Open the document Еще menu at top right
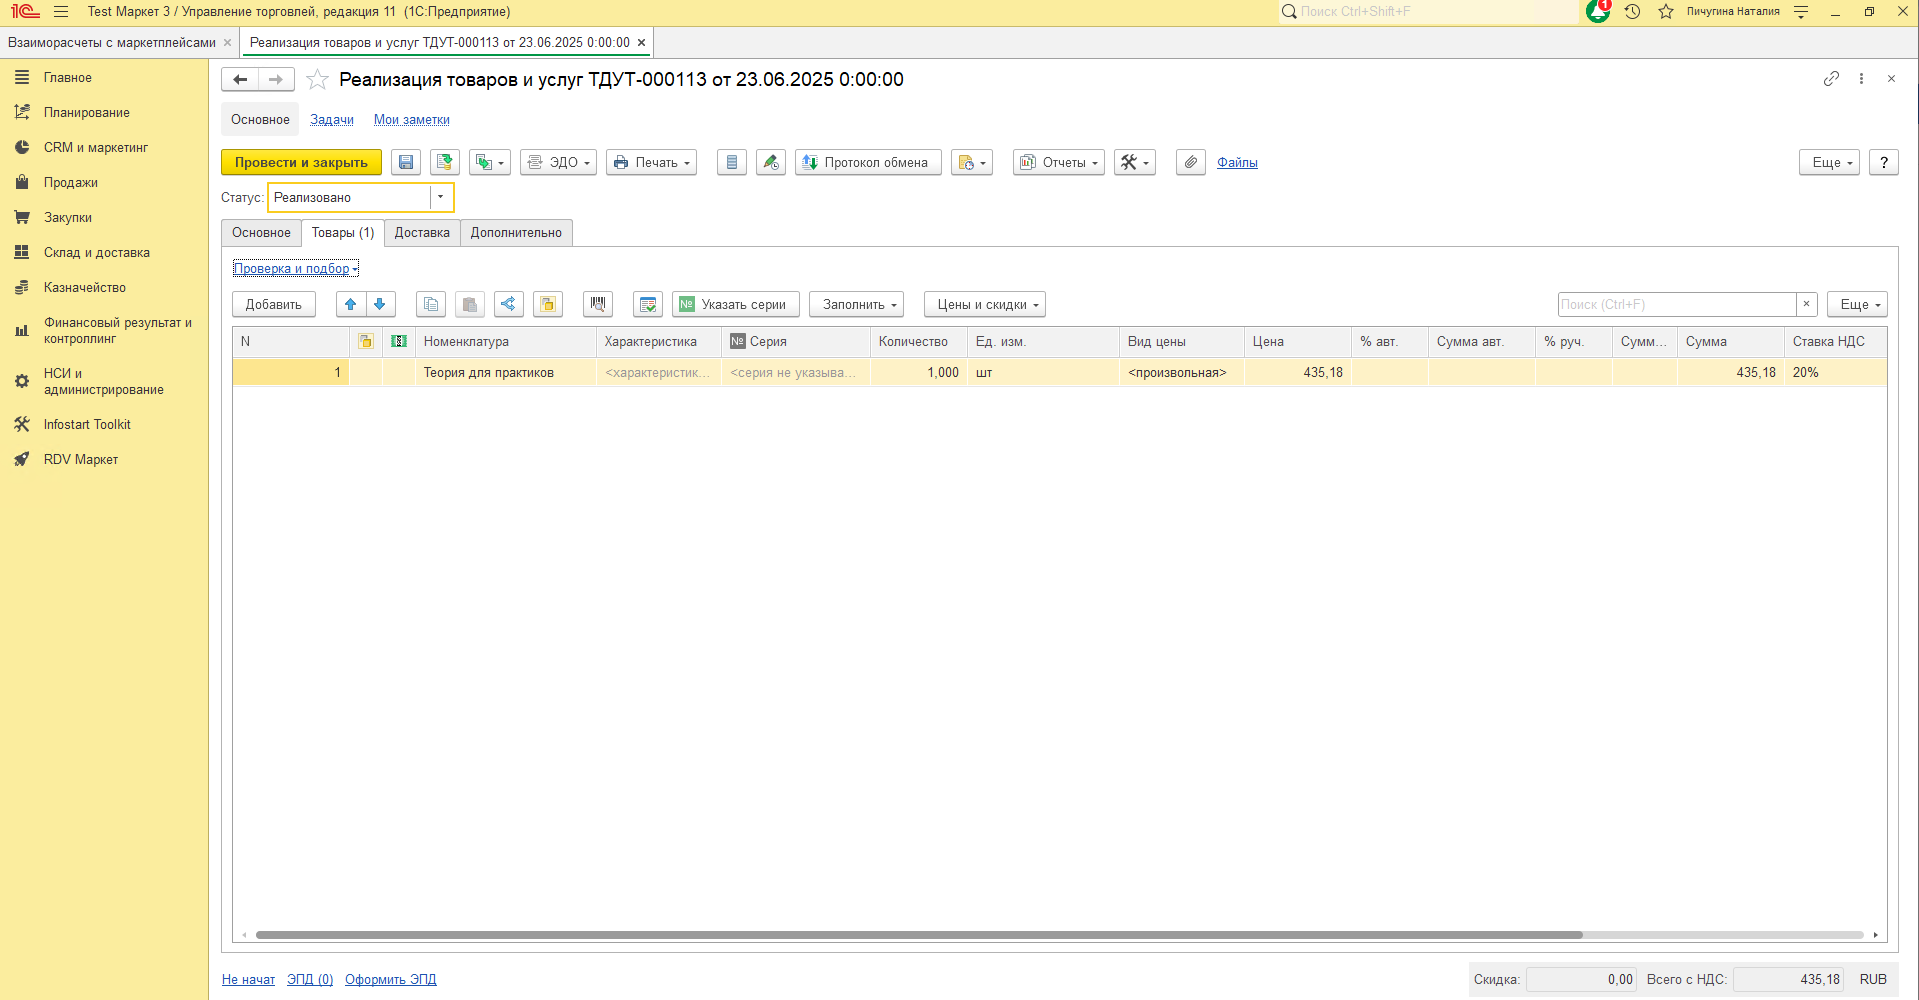 pos(1829,162)
